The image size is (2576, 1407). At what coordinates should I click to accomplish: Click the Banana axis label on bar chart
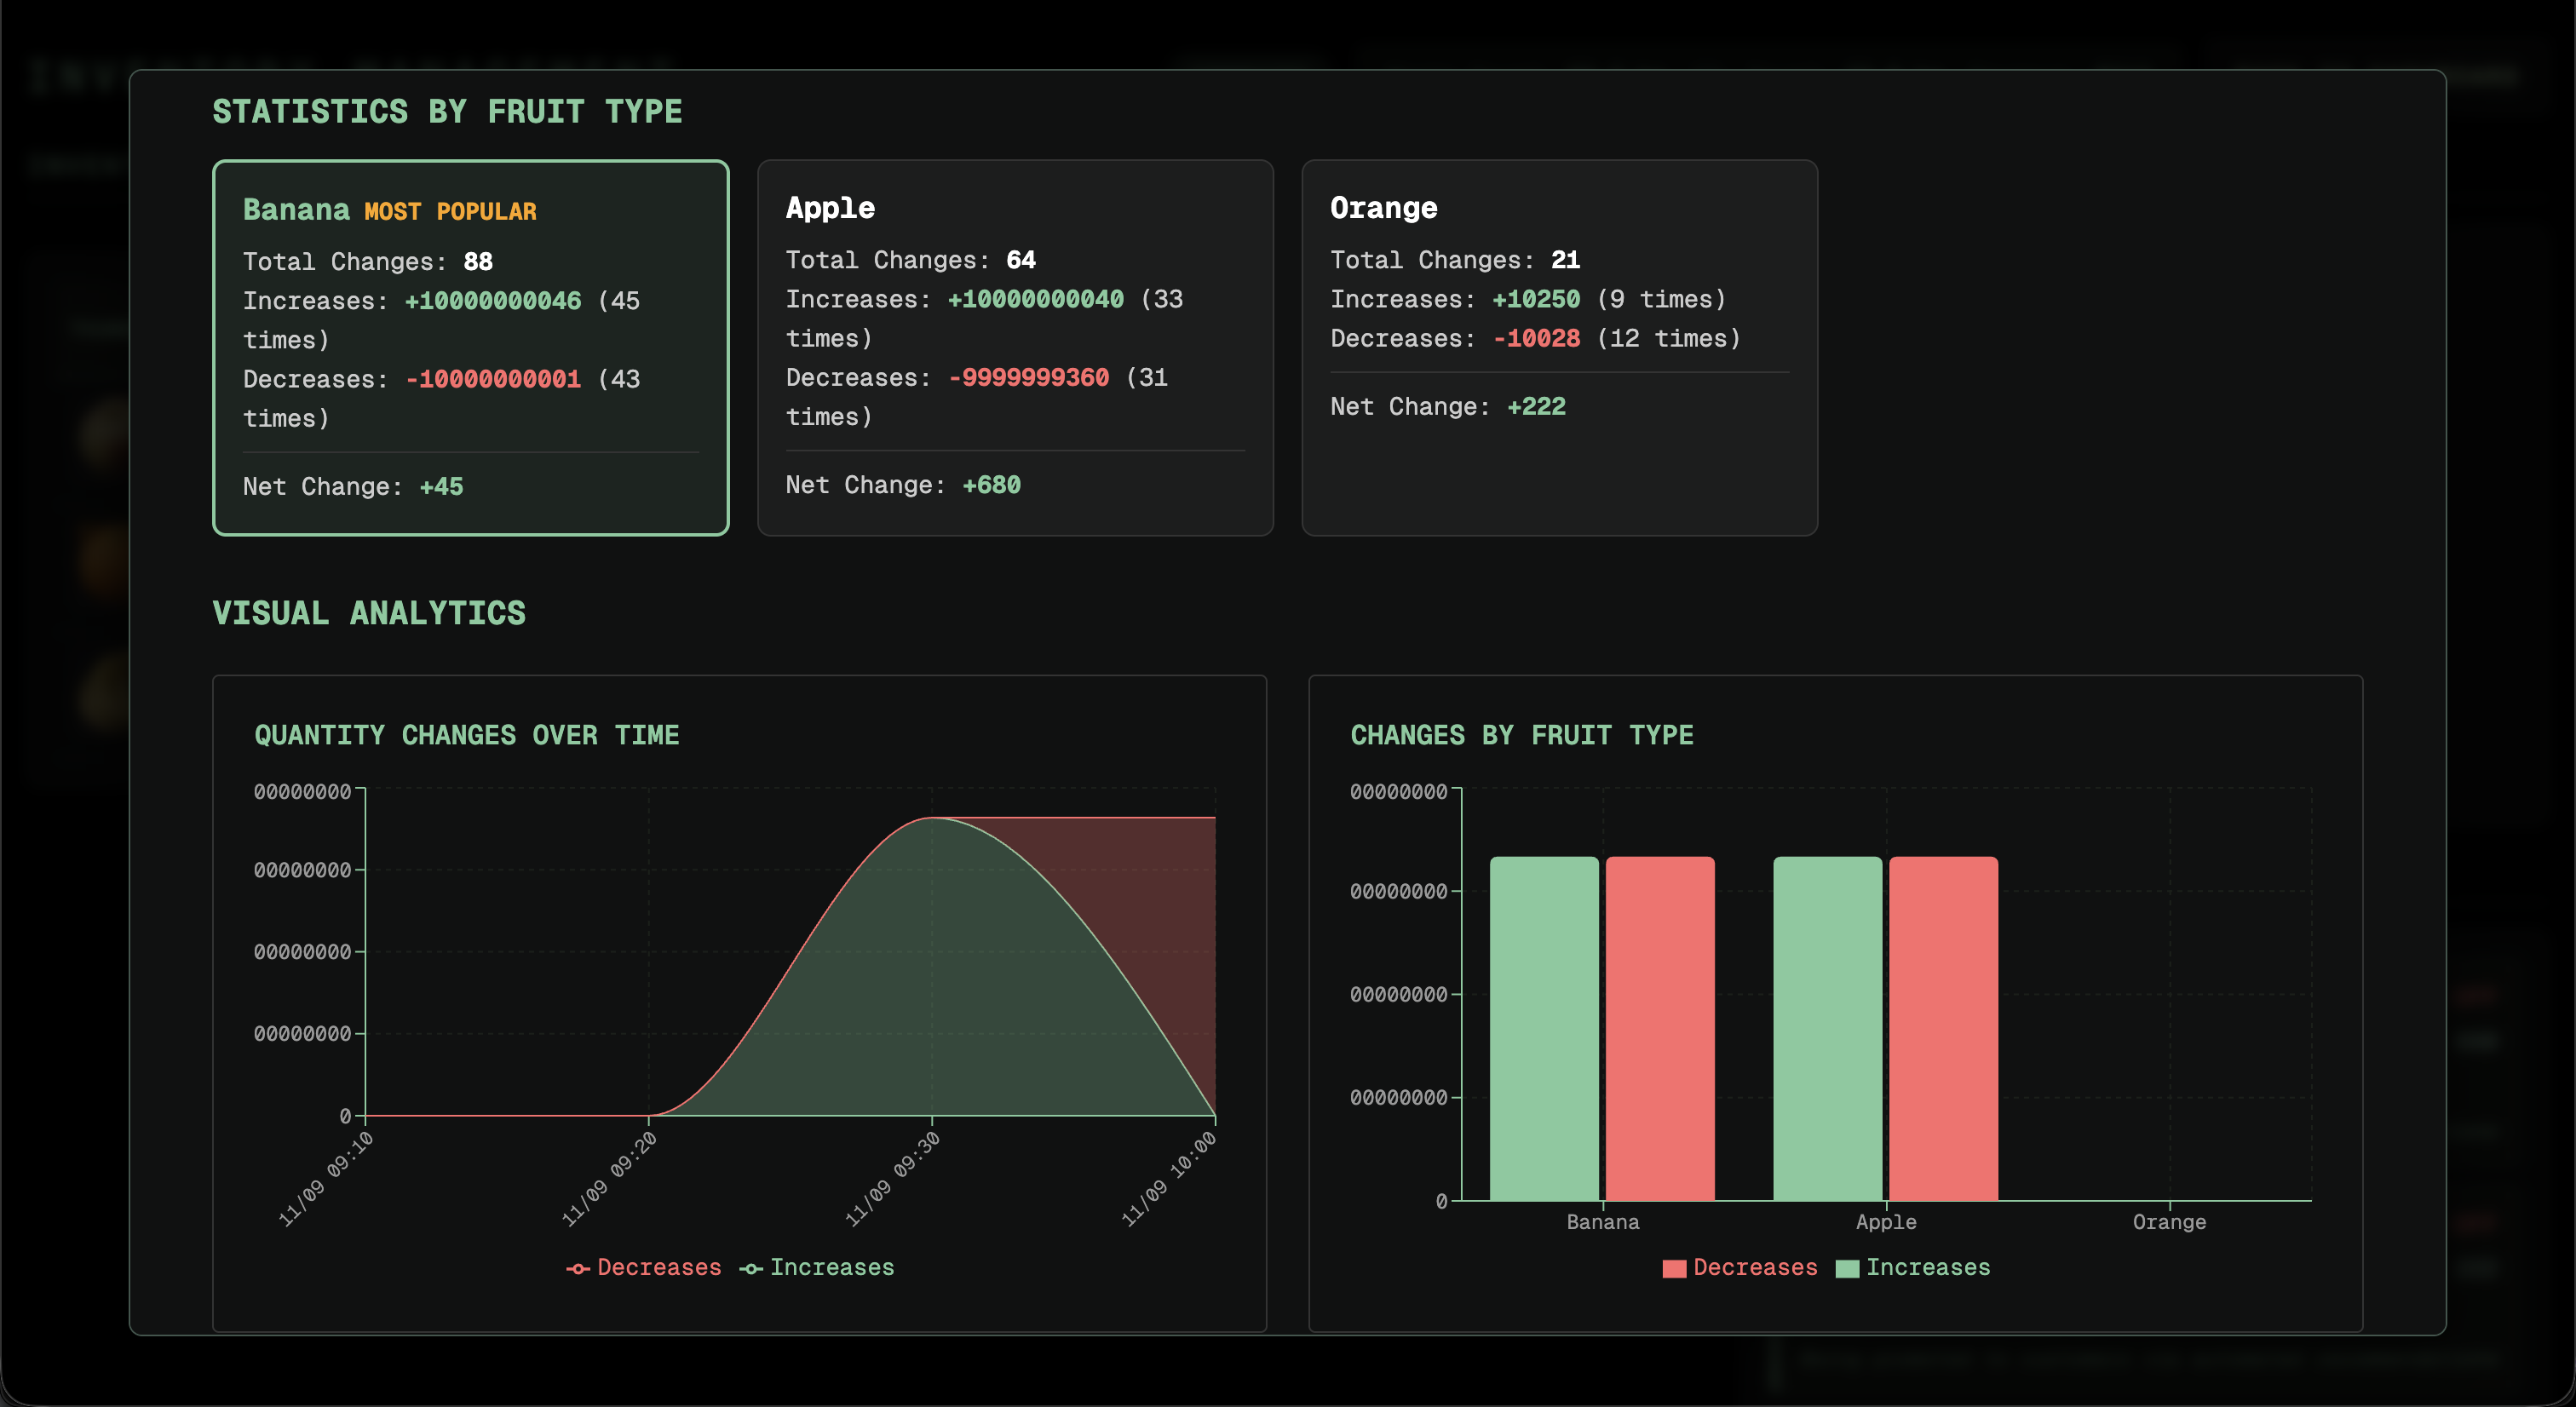[1602, 1221]
